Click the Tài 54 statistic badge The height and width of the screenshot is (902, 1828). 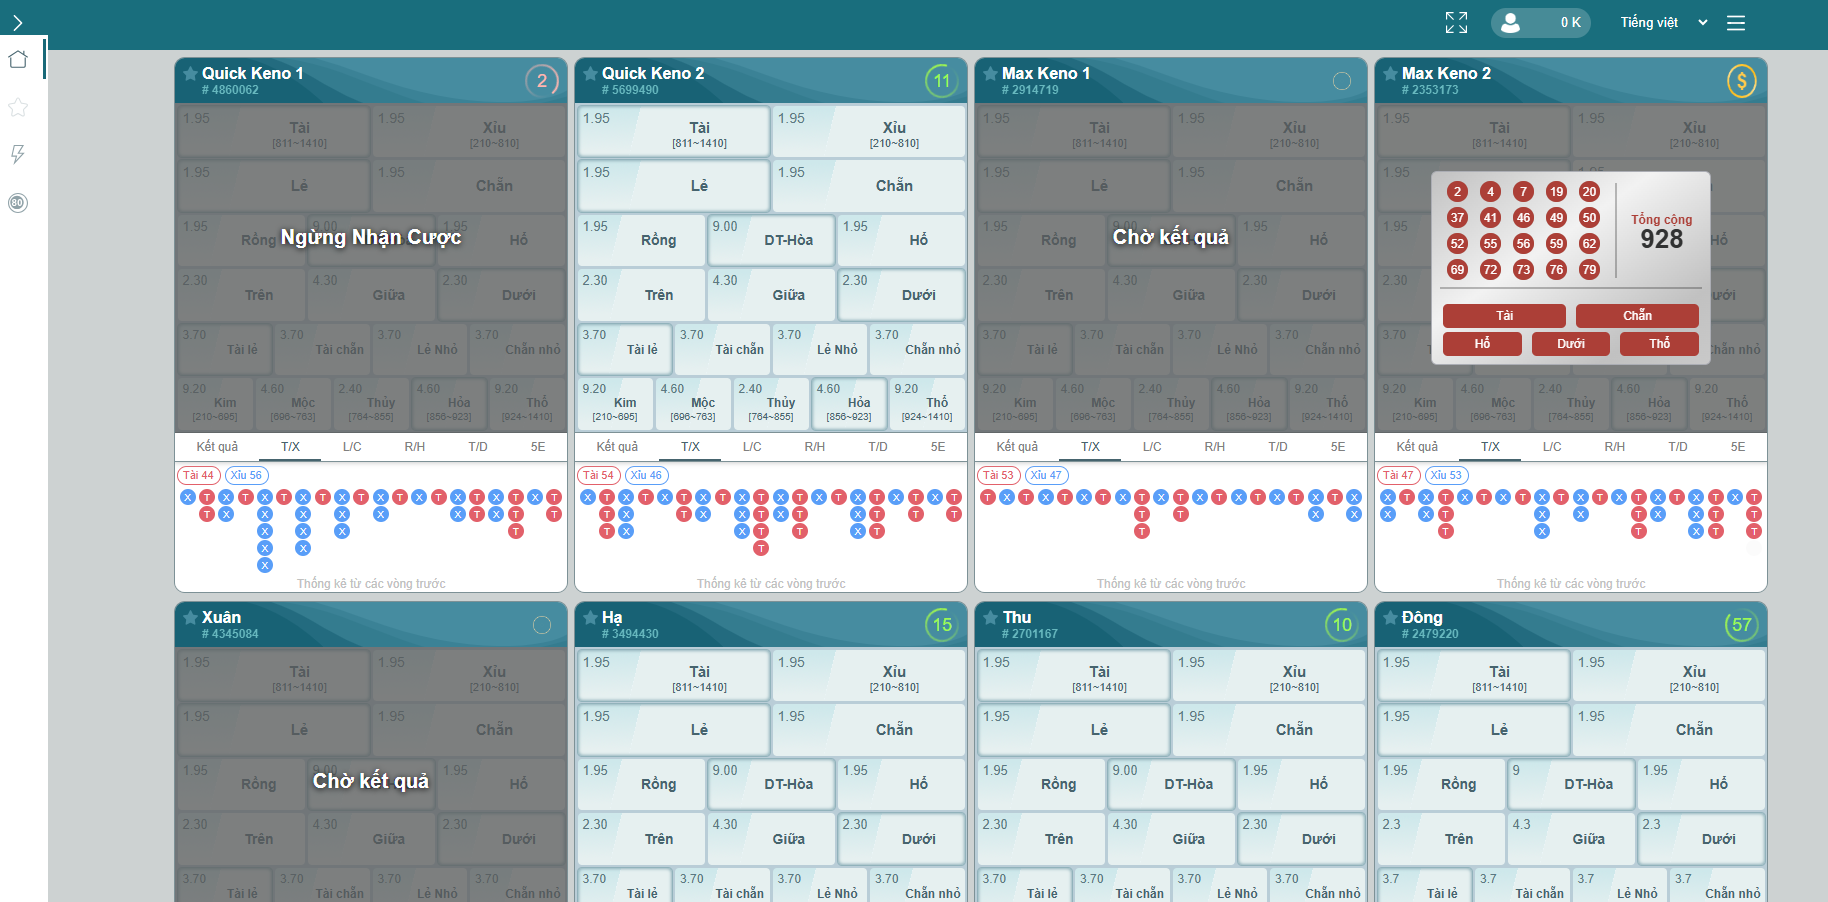pyautogui.click(x=599, y=475)
